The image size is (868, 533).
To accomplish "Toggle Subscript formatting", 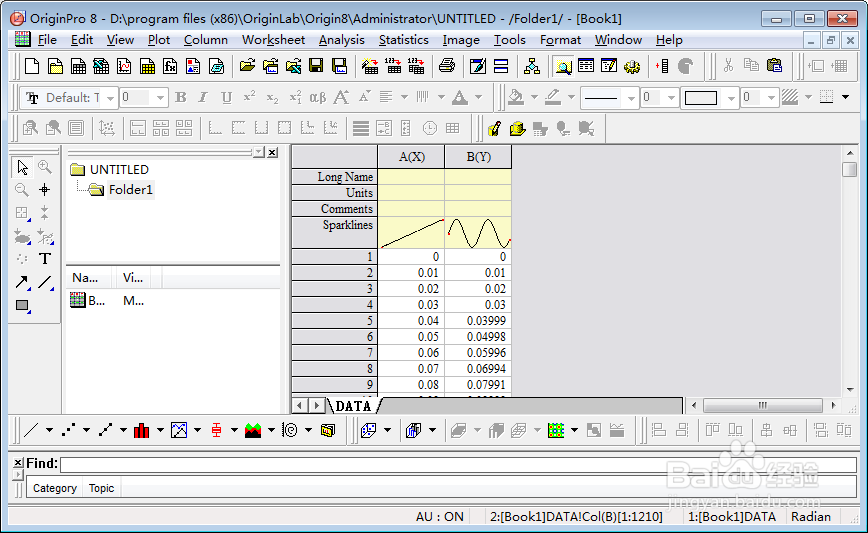I will tap(272, 97).
